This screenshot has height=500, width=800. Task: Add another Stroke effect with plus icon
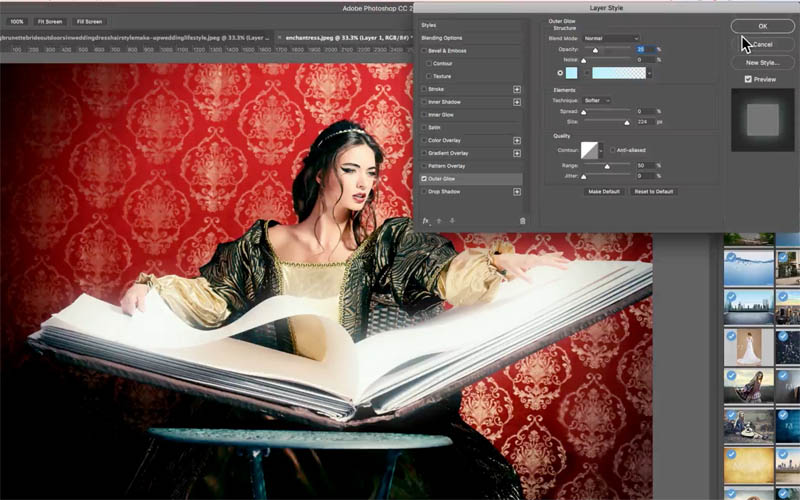tap(517, 89)
